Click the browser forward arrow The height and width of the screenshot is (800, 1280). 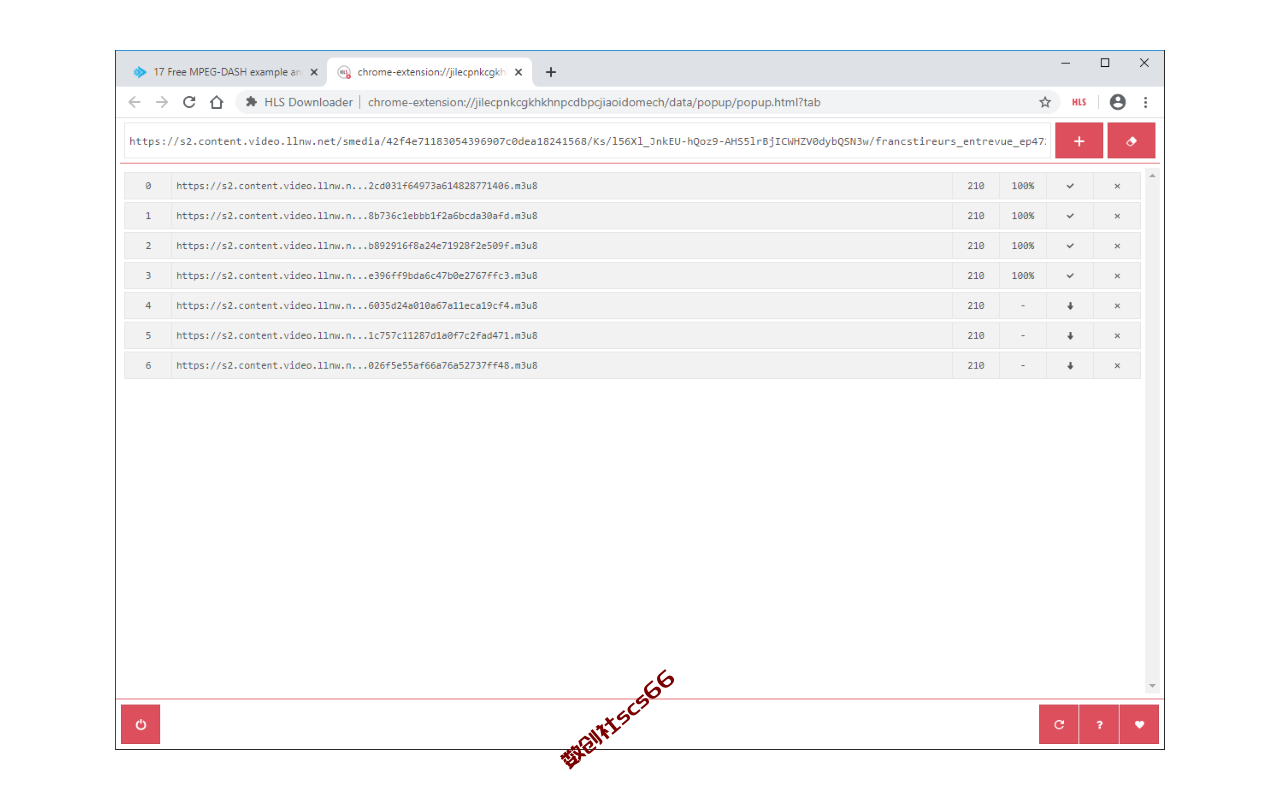[162, 102]
